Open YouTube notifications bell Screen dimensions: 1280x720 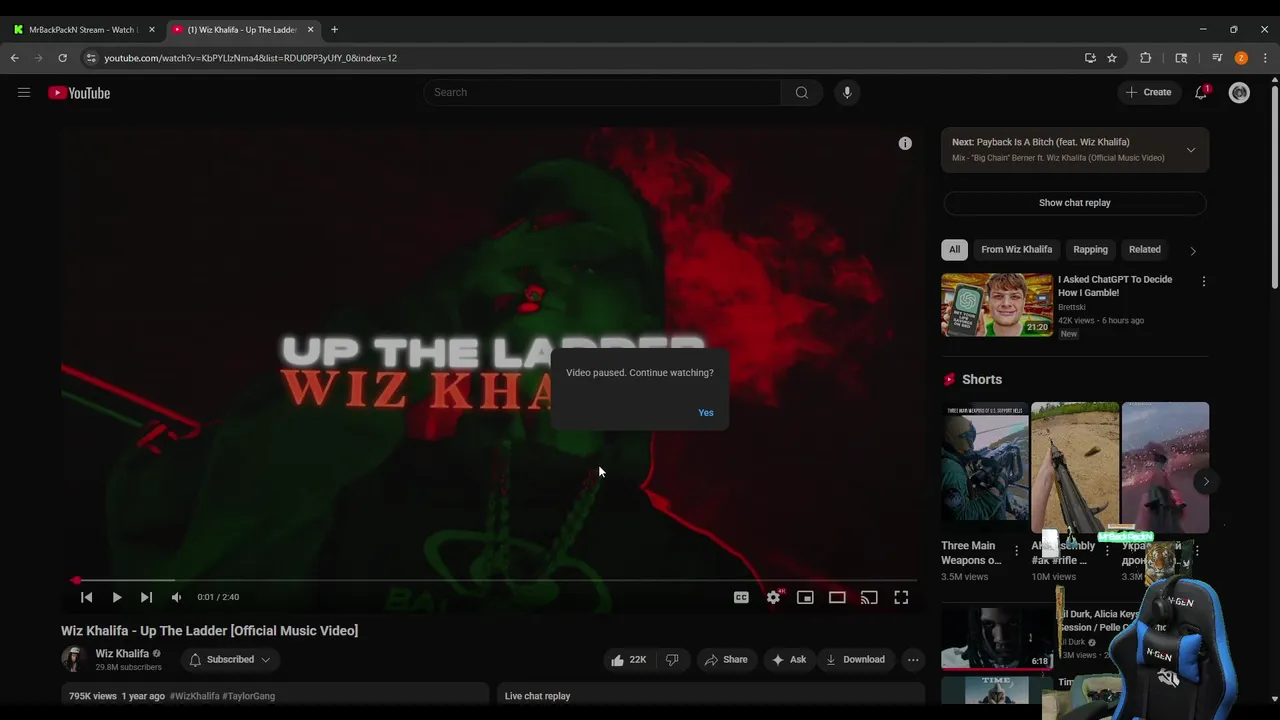pos(1201,93)
